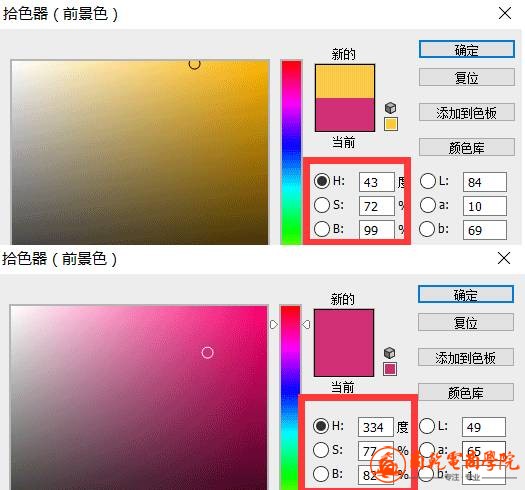Image resolution: width=525 pixels, height=490 pixels.
Task: Close the top color picker dialog
Action: (505, 13)
